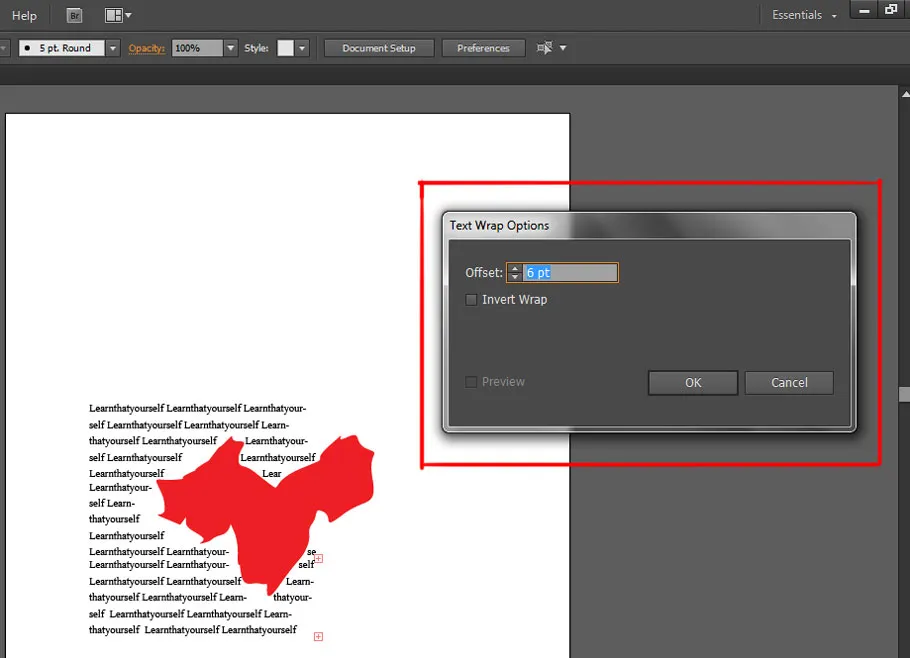Open Document Setup
910x658 pixels.
click(378, 47)
